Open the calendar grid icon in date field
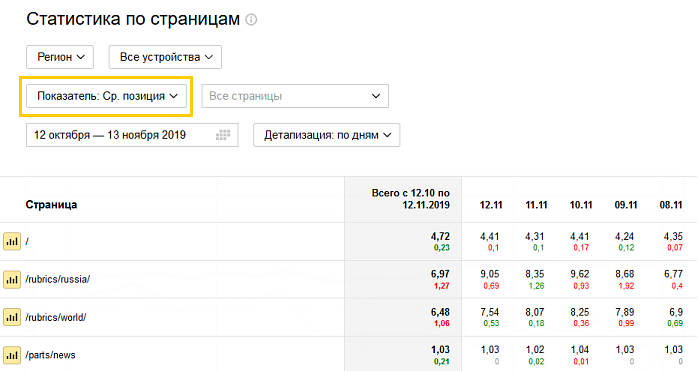 click(223, 135)
